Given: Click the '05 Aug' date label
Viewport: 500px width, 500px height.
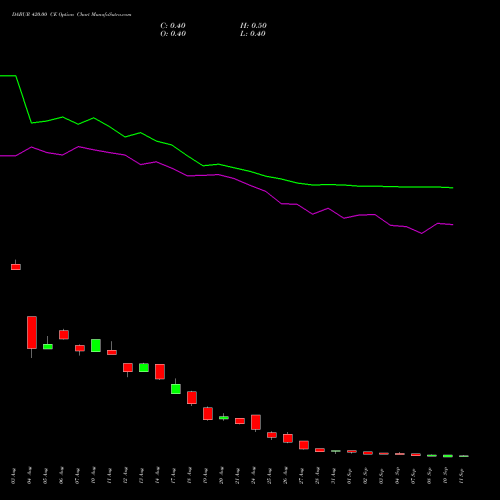Looking at the screenshot, I should point(46,476).
